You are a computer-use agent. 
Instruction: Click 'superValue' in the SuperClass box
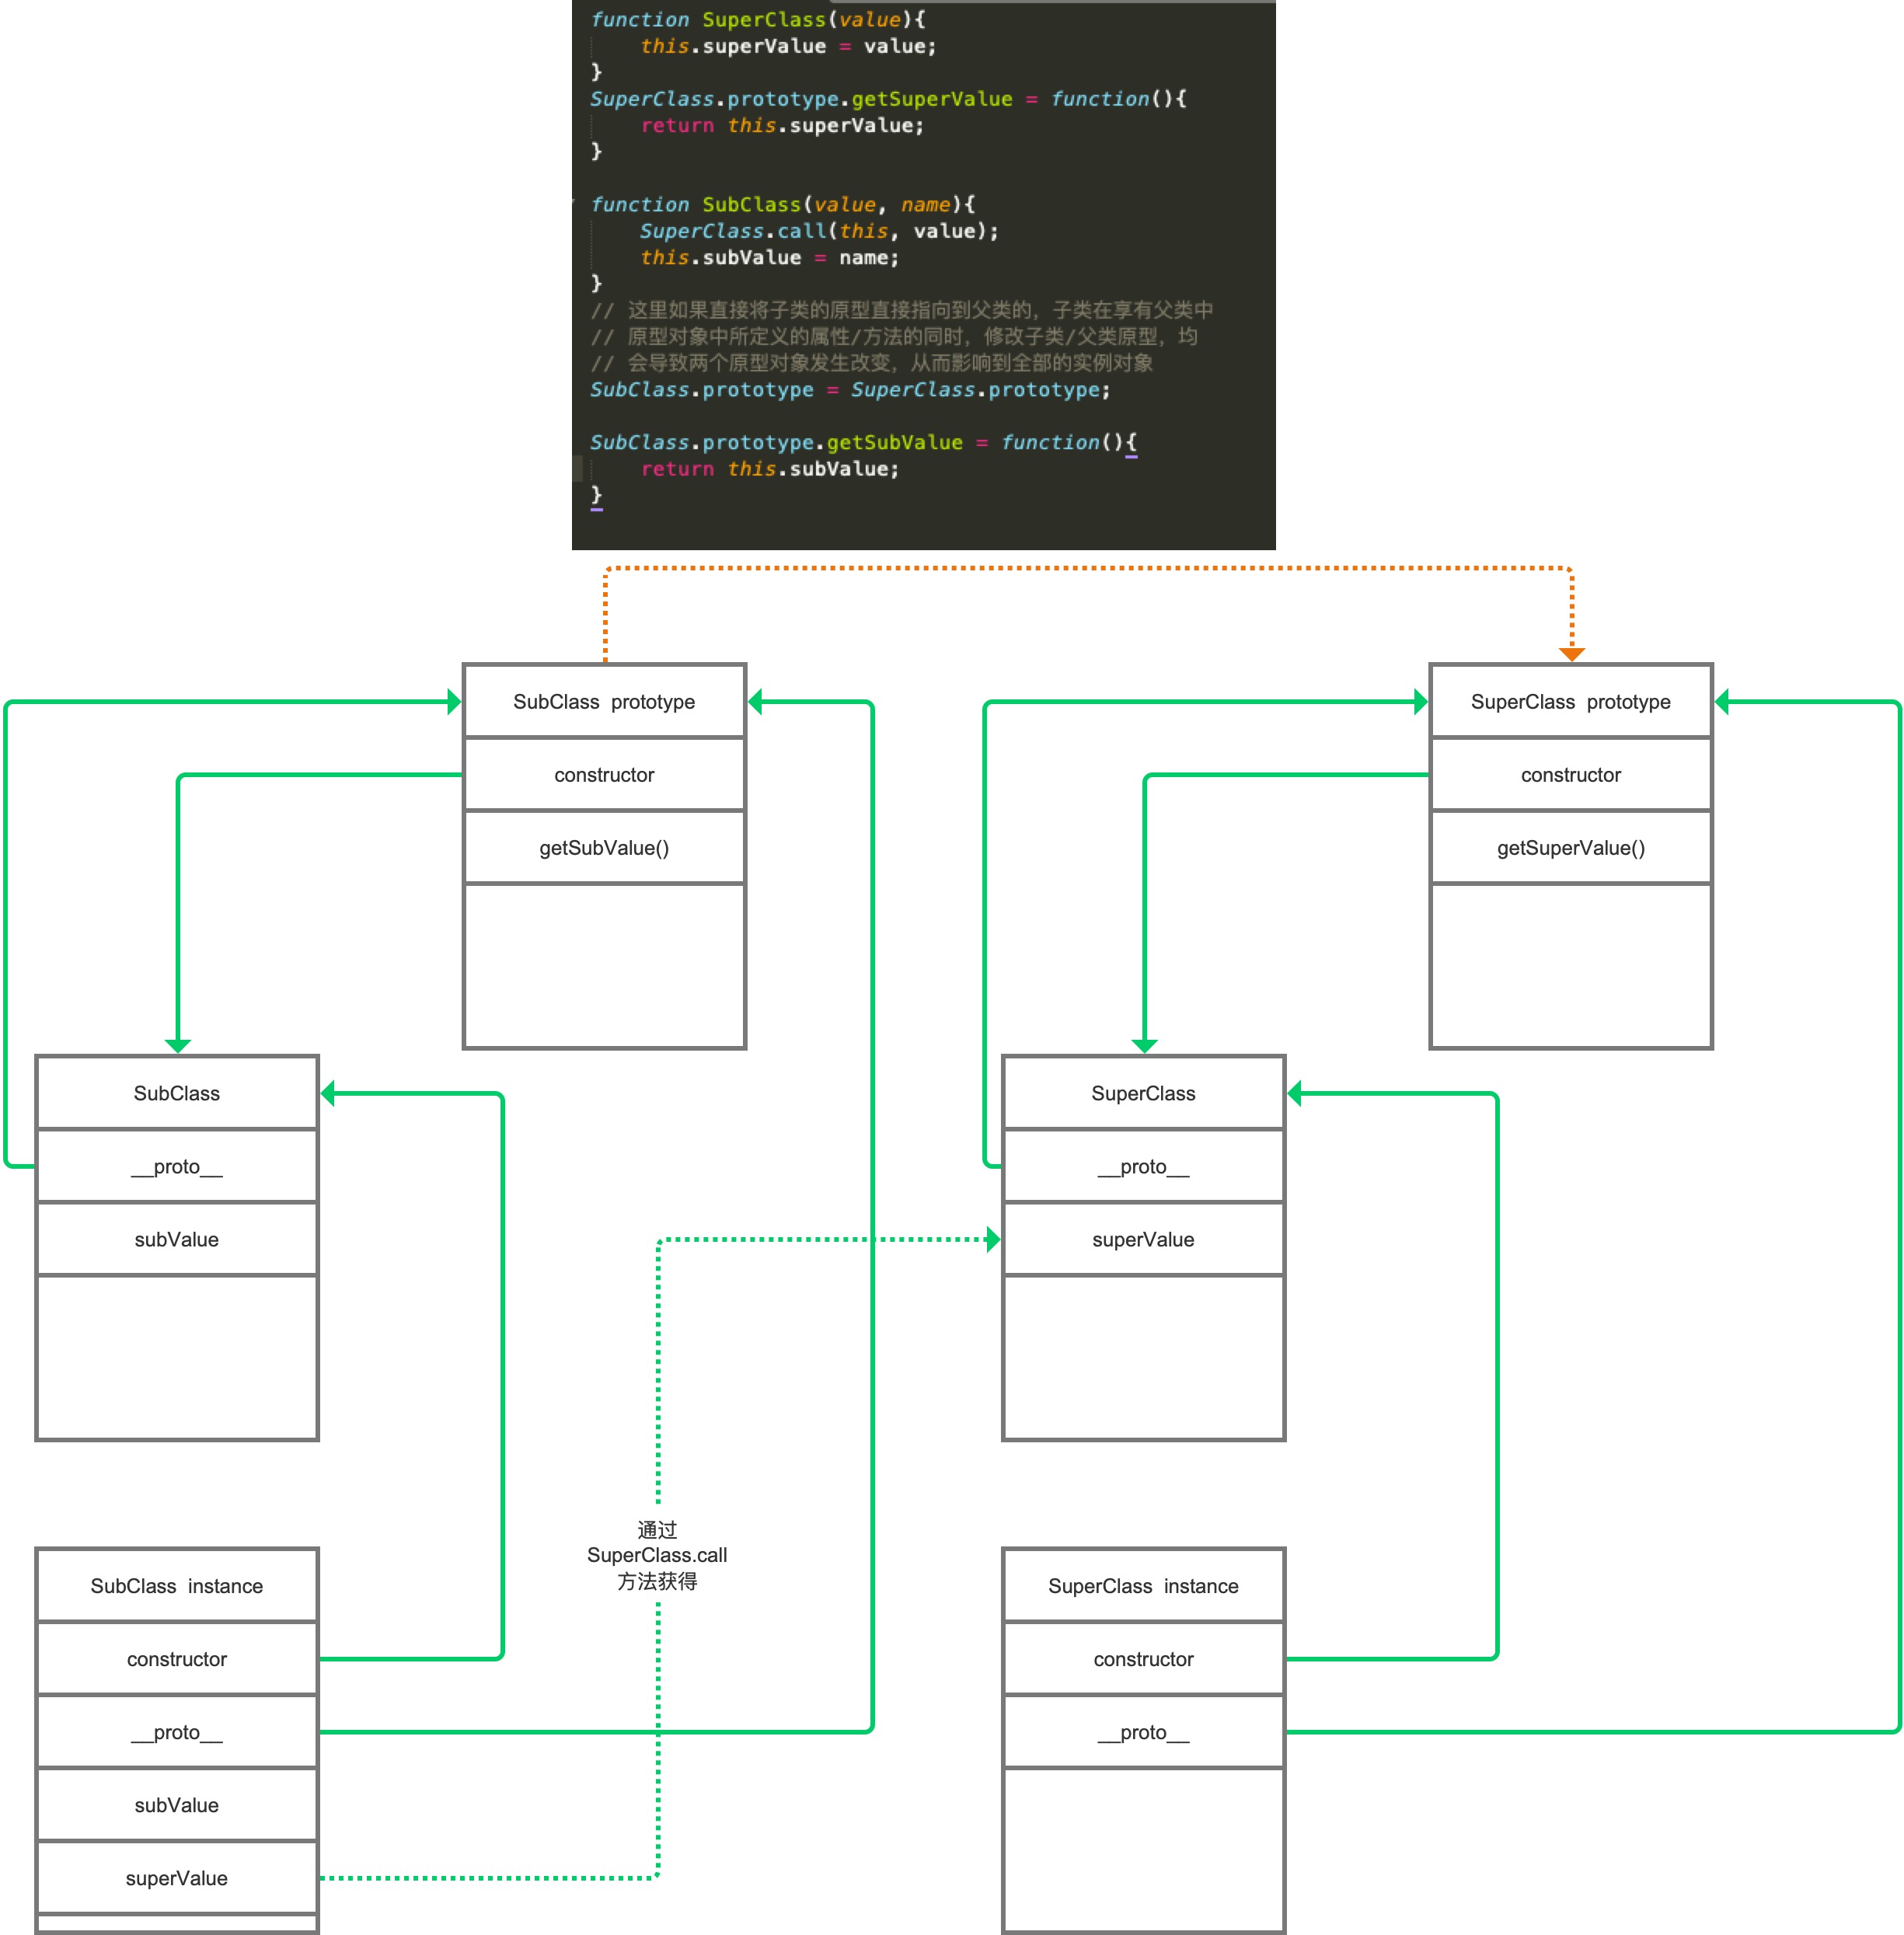click(x=1143, y=1239)
